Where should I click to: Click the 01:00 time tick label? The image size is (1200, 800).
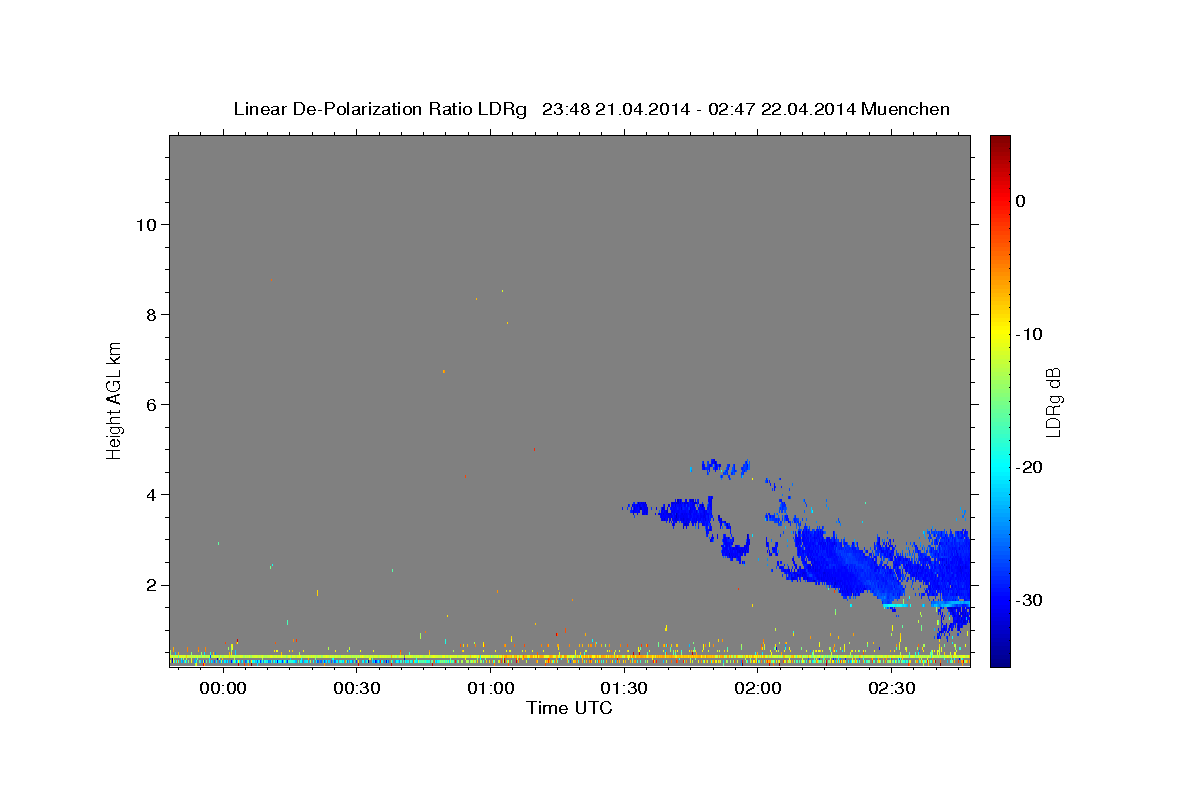click(490, 689)
